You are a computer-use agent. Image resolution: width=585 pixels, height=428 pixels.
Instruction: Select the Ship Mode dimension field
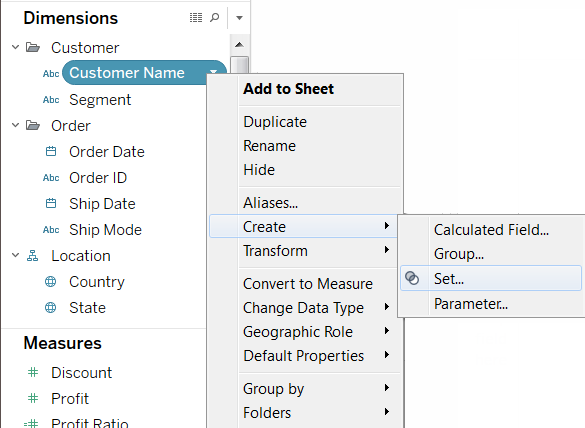click(x=105, y=230)
